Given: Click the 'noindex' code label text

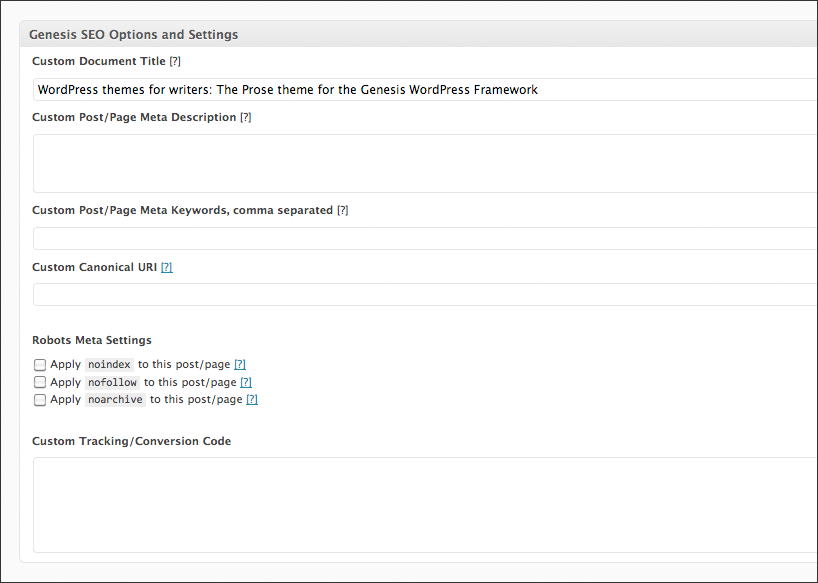Looking at the screenshot, I should 110,365.
